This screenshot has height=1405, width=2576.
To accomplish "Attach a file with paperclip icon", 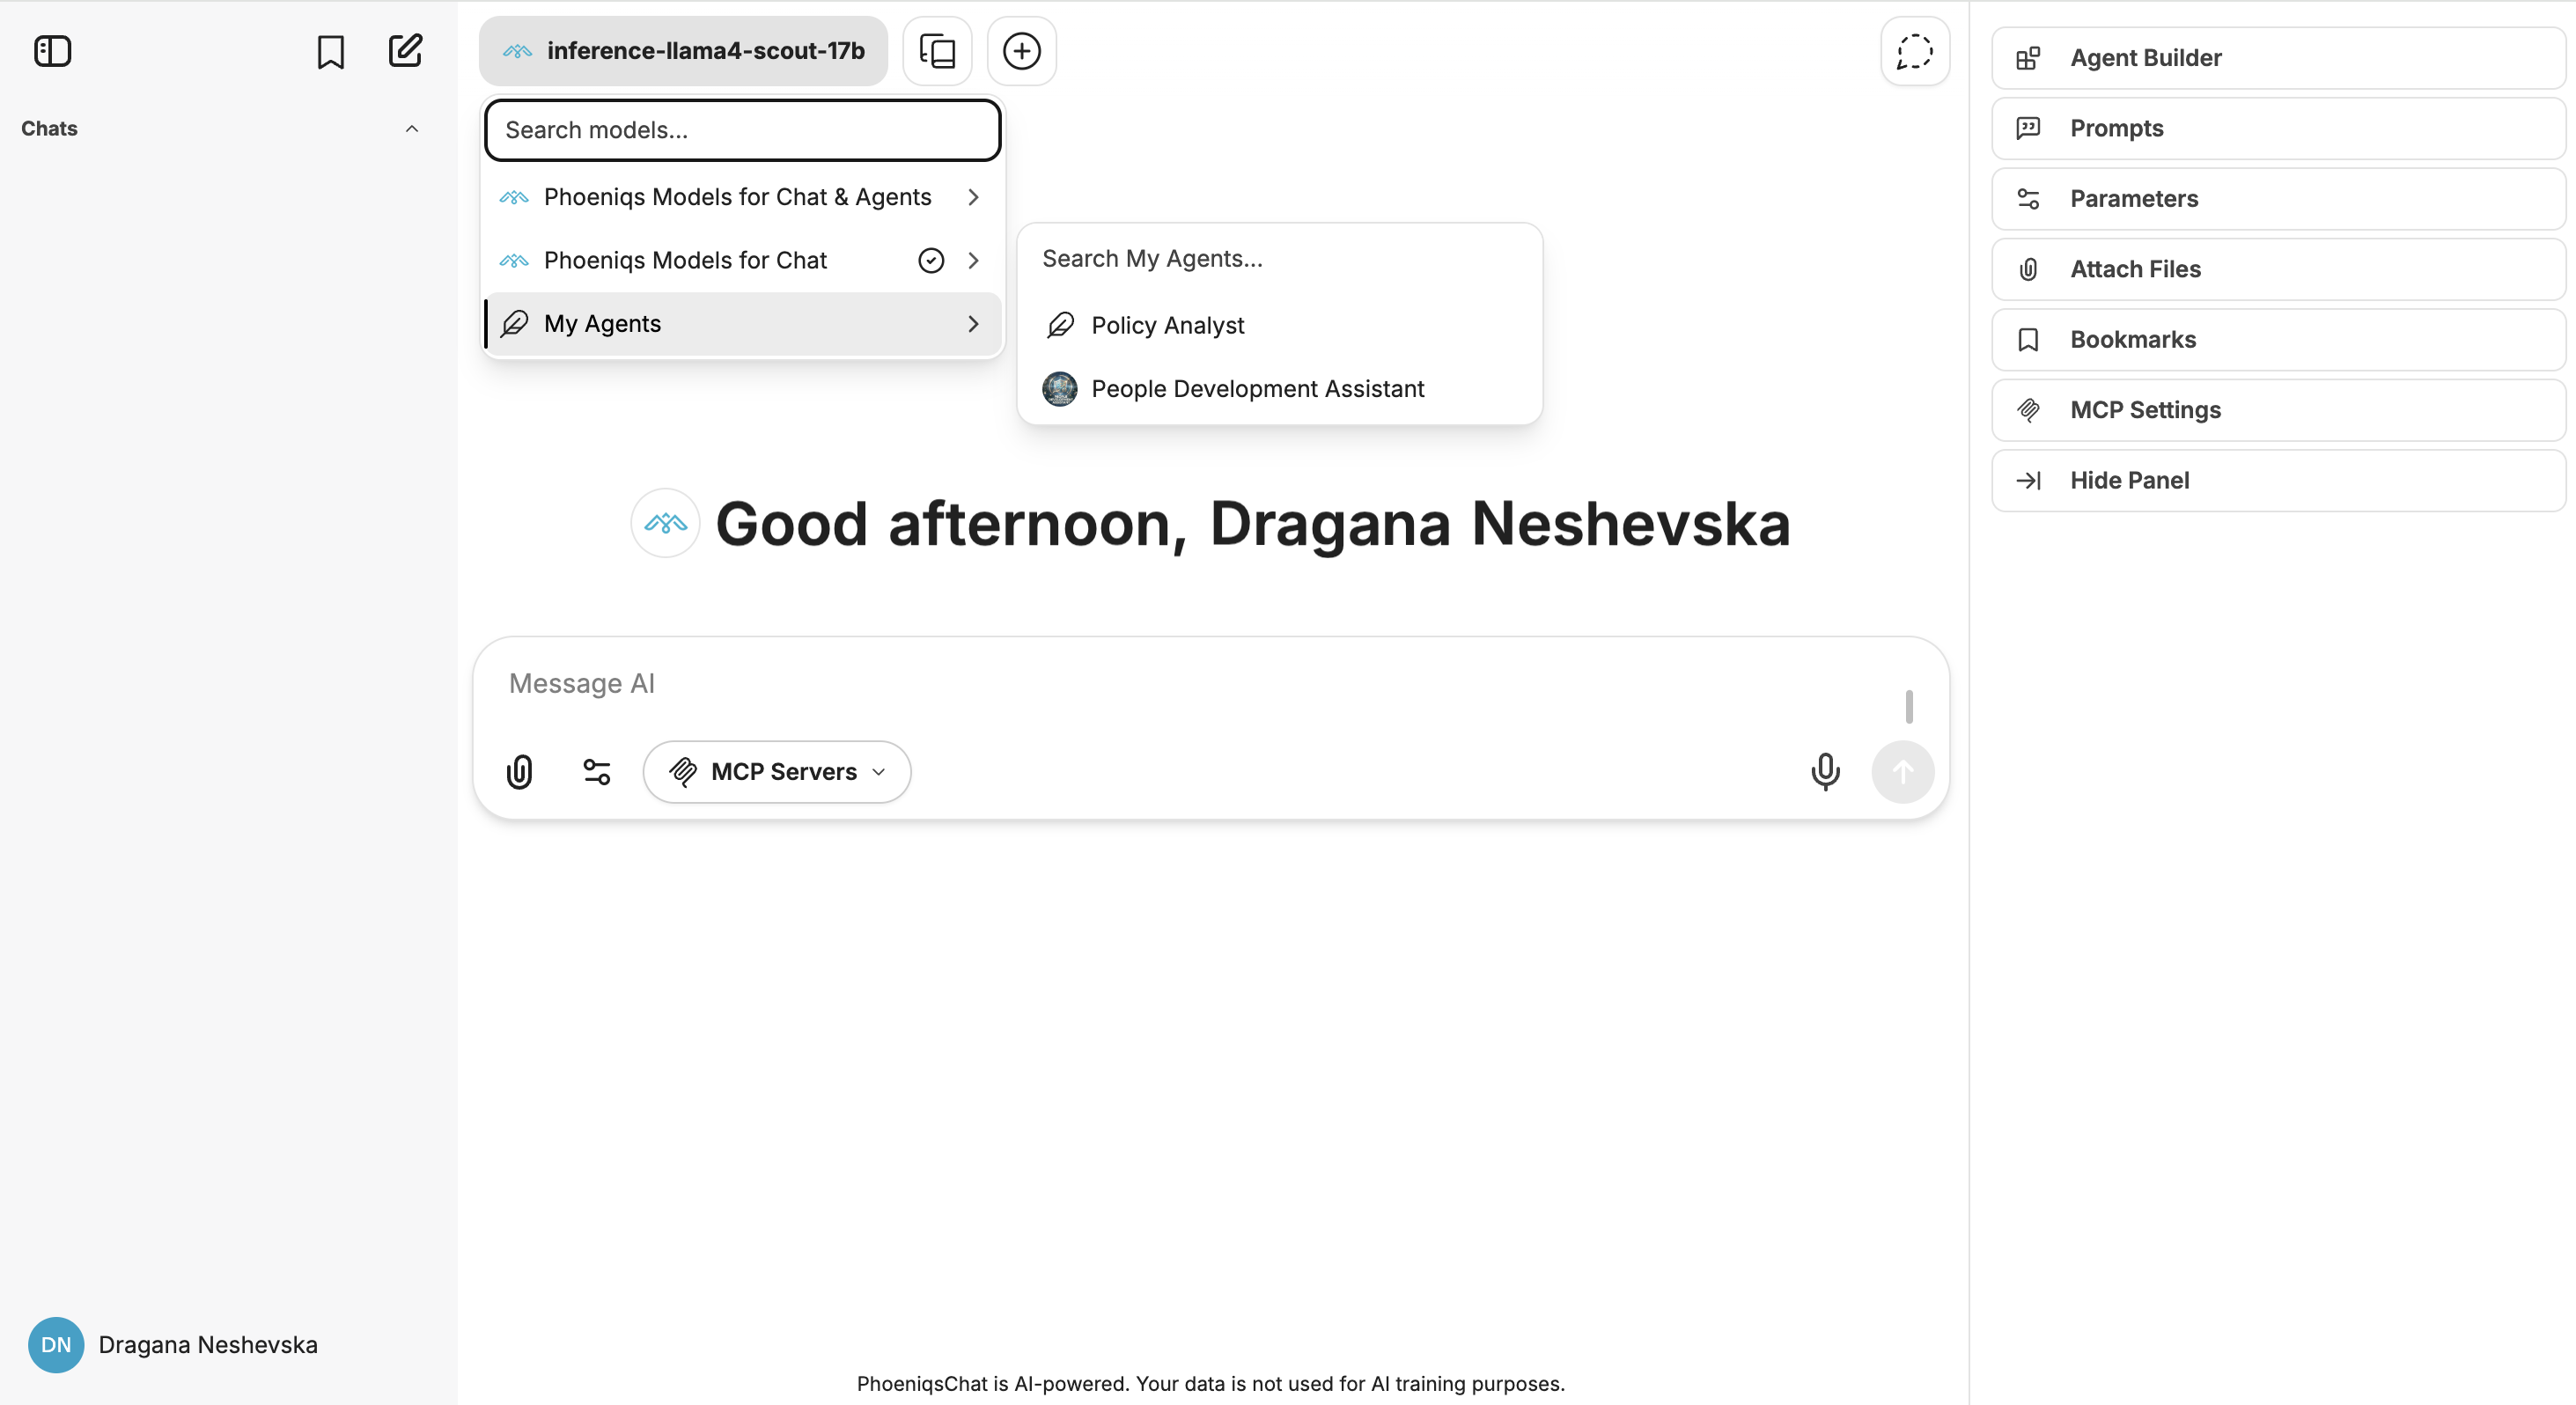I will point(519,771).
